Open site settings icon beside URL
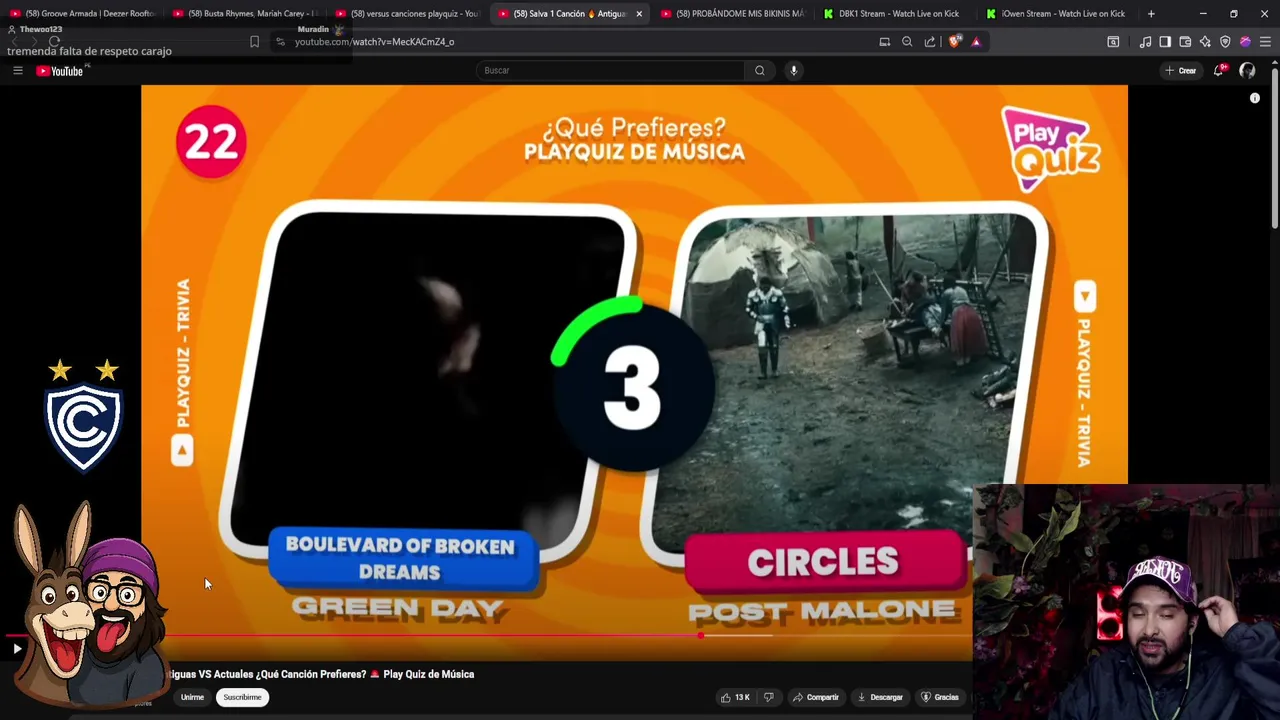This screenshot has width=1280, height=720. coord(280,42)
